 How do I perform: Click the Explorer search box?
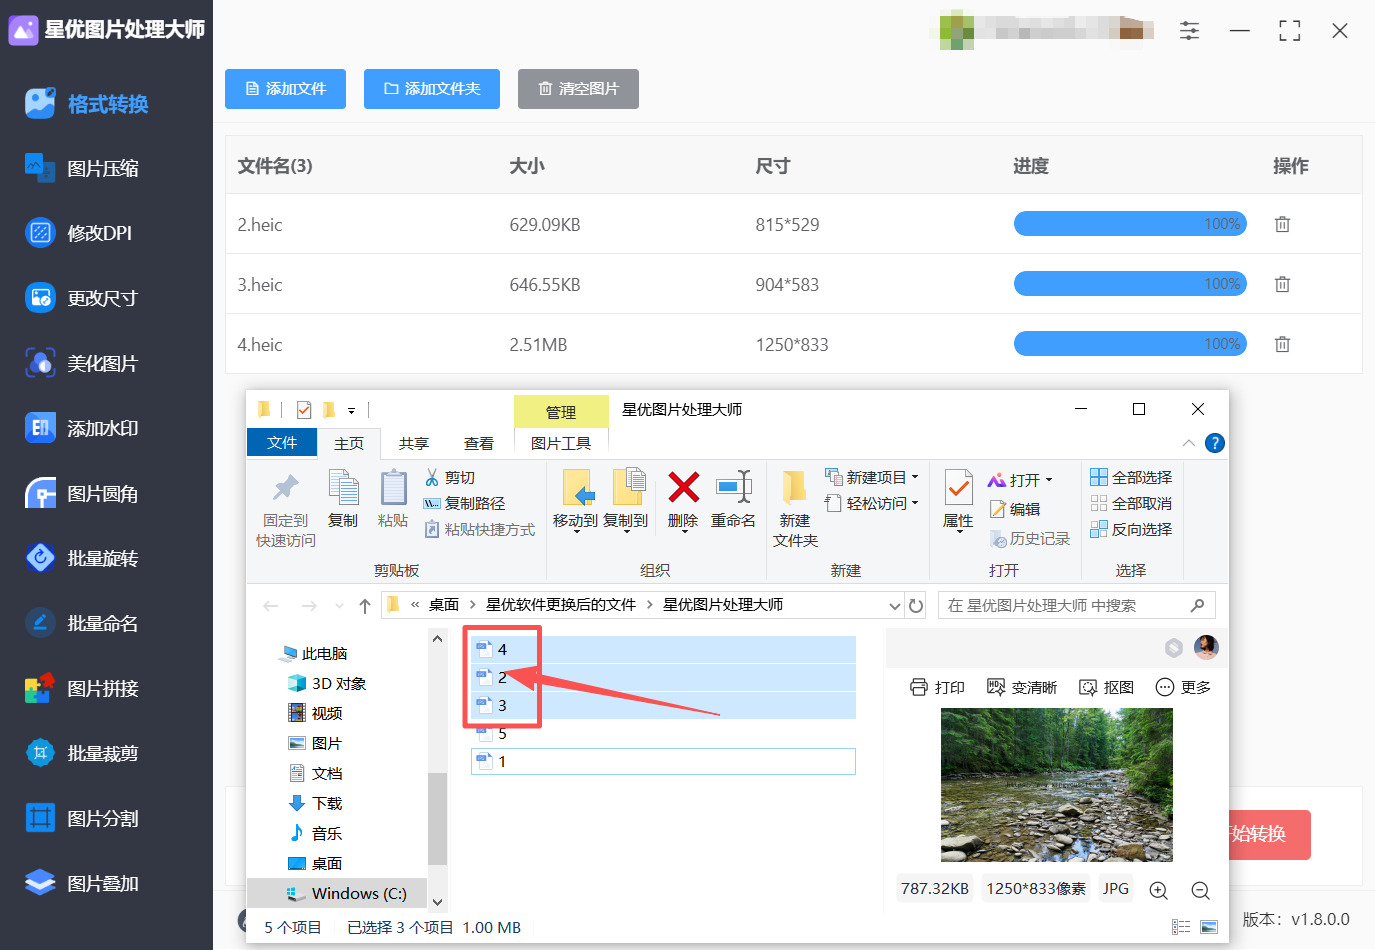point(1076,605)
